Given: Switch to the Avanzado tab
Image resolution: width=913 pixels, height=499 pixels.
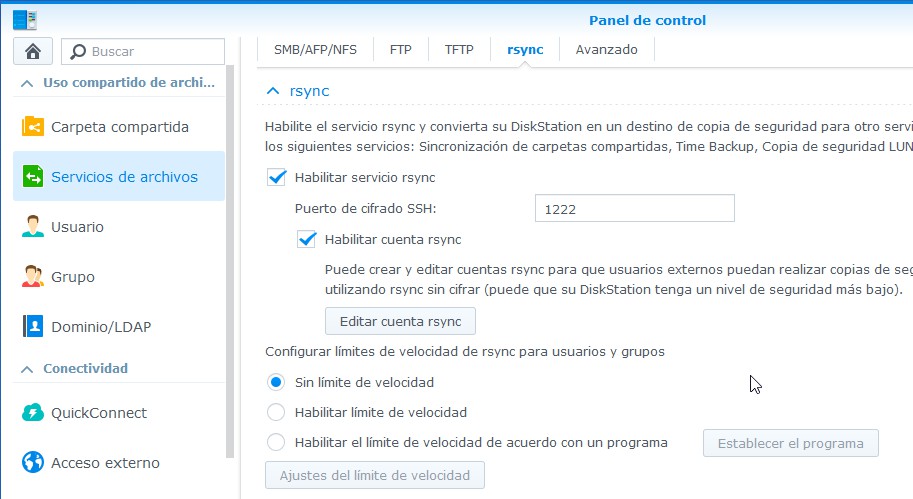Looking at the screenshot, I should [606, 49].
